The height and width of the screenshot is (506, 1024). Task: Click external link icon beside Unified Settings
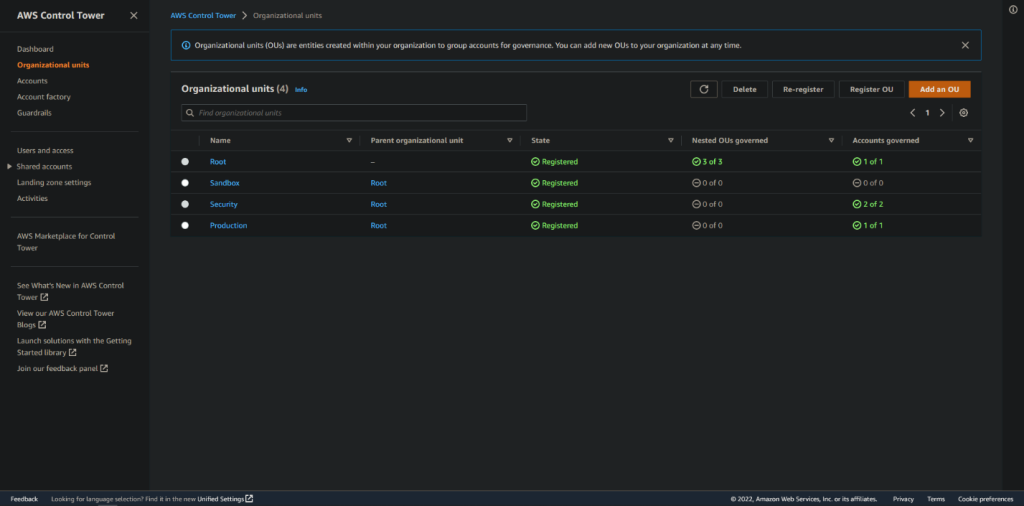pyautogui.click(x=249, y=499)
